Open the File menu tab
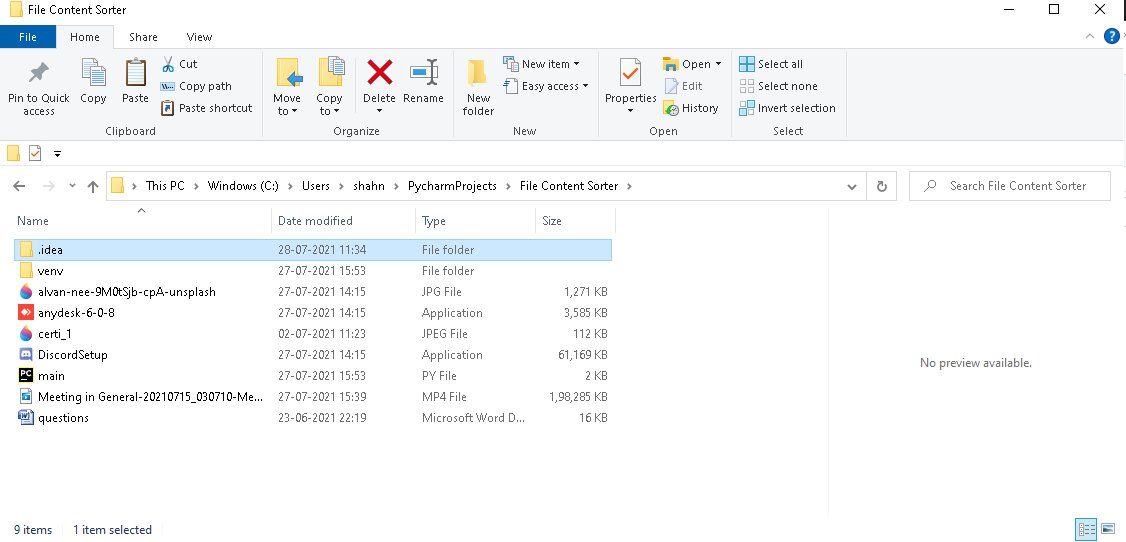1126x542 pixels. [x=28, y=37]
